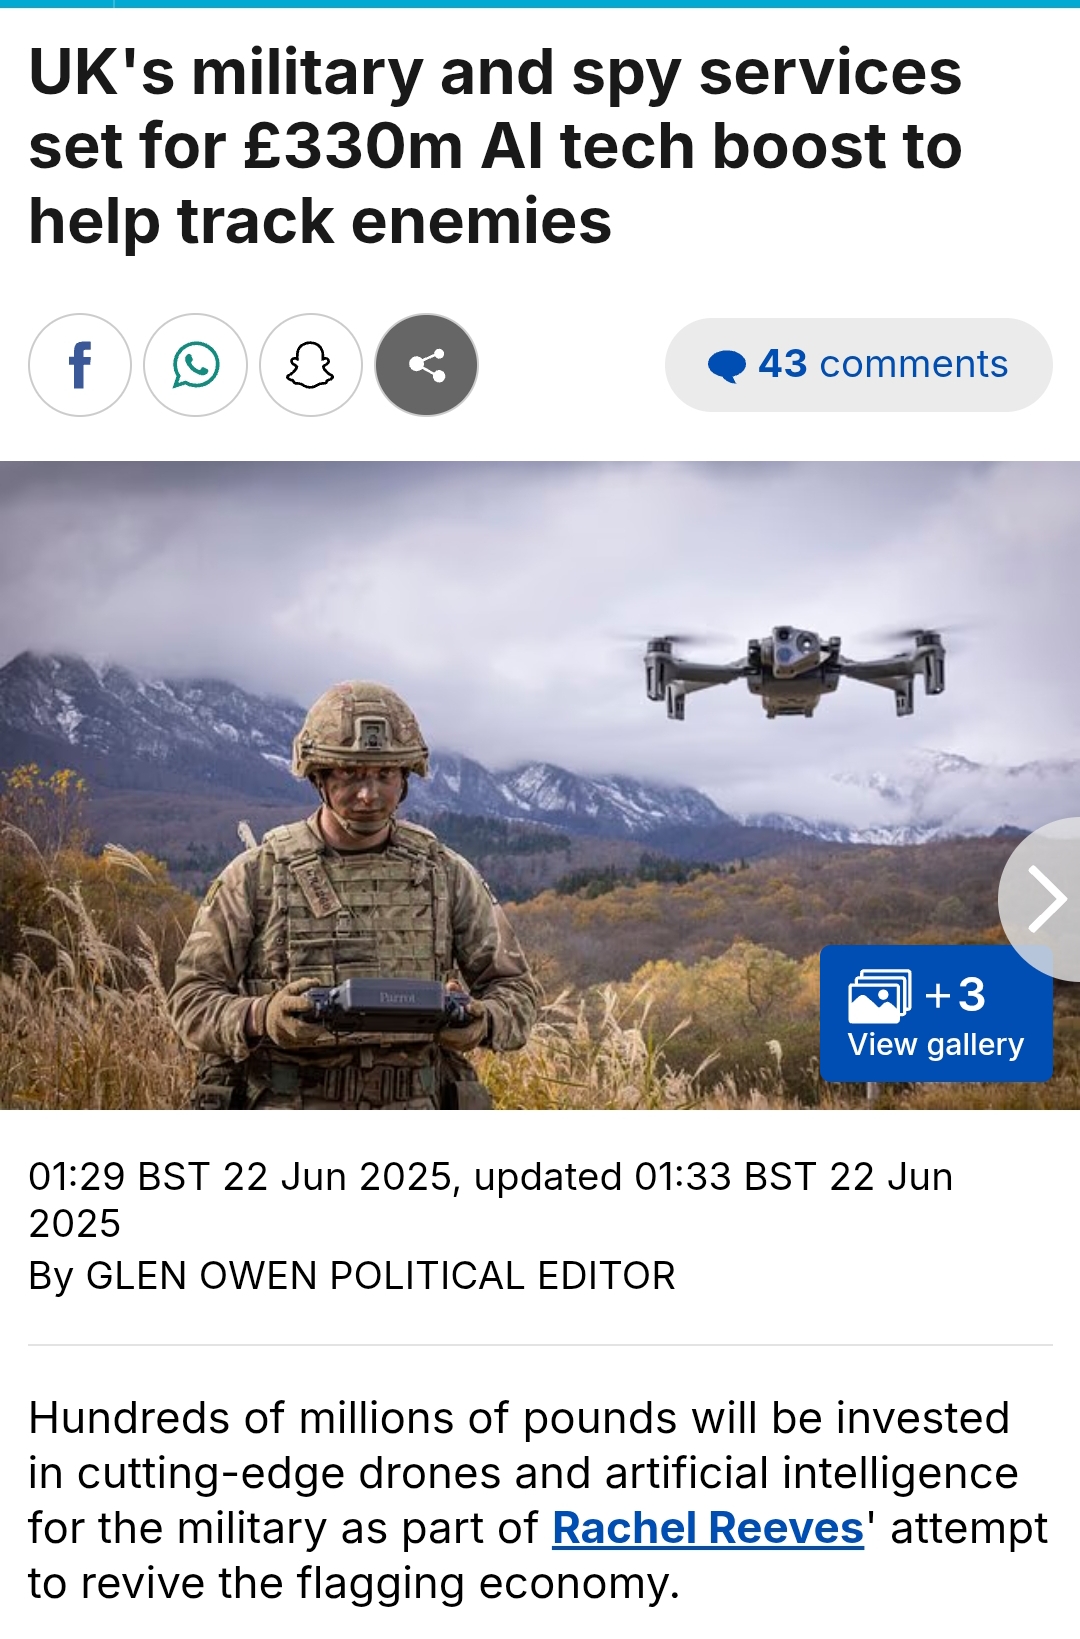Tap the blue speech bubble icon
Screen dimensions: 1080x1639
pyautogui.click(x=727, y=366)
